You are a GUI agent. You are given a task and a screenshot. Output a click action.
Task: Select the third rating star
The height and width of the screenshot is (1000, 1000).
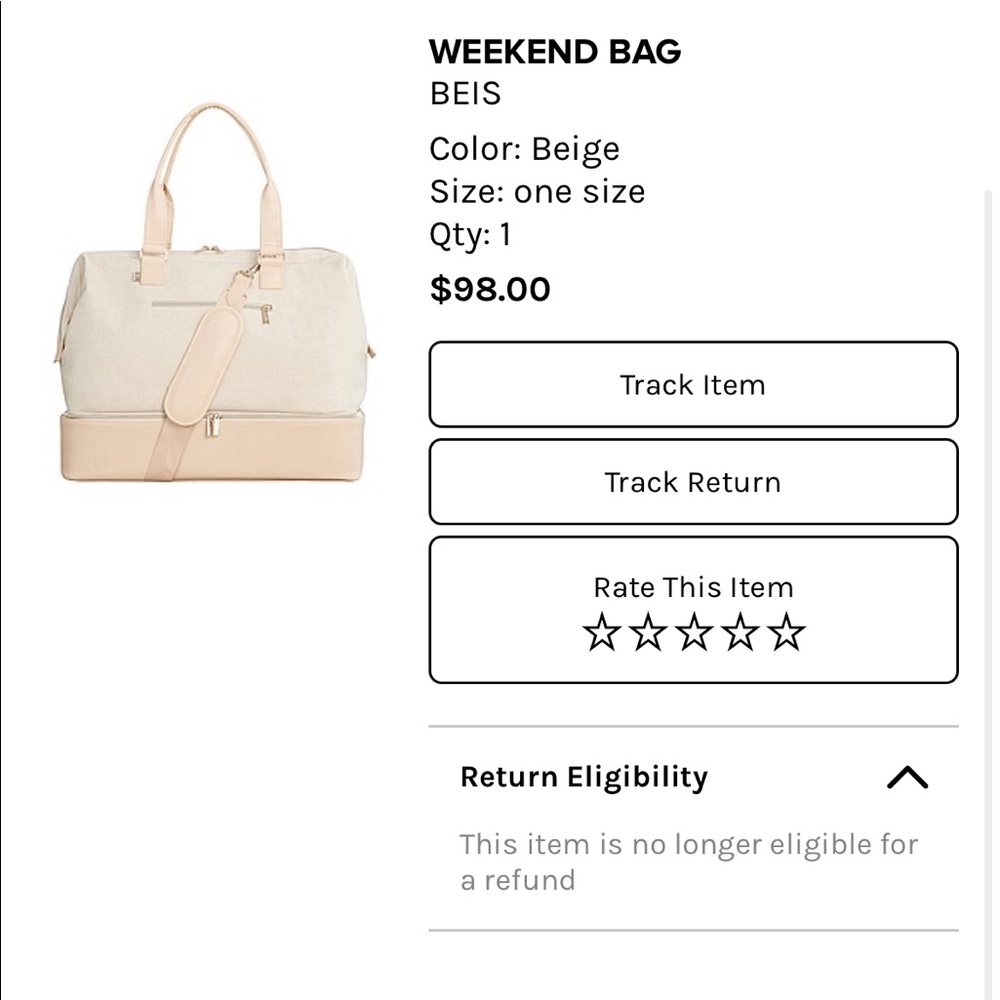tap(694, 633)
